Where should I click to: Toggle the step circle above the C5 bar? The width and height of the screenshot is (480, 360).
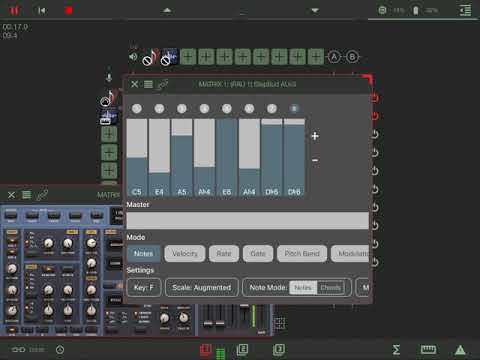click(137, 109)
